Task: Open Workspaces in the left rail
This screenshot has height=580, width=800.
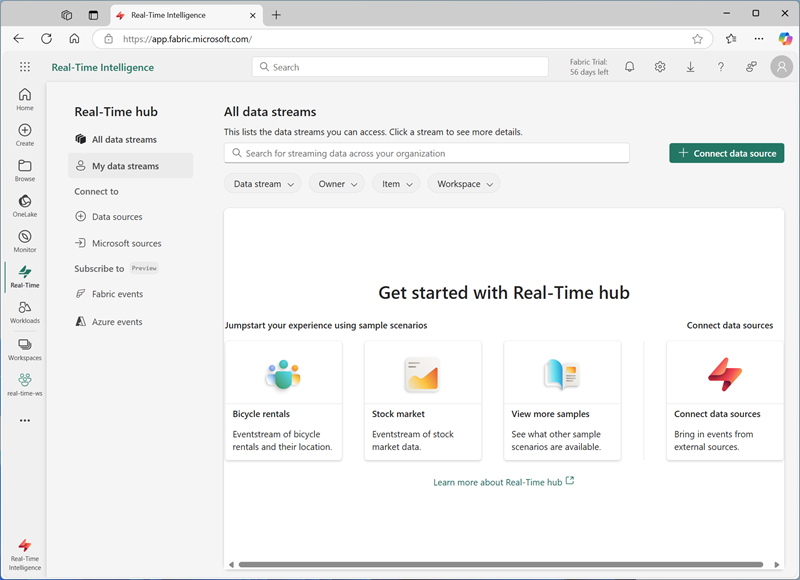Action: (x=24, y=349)
